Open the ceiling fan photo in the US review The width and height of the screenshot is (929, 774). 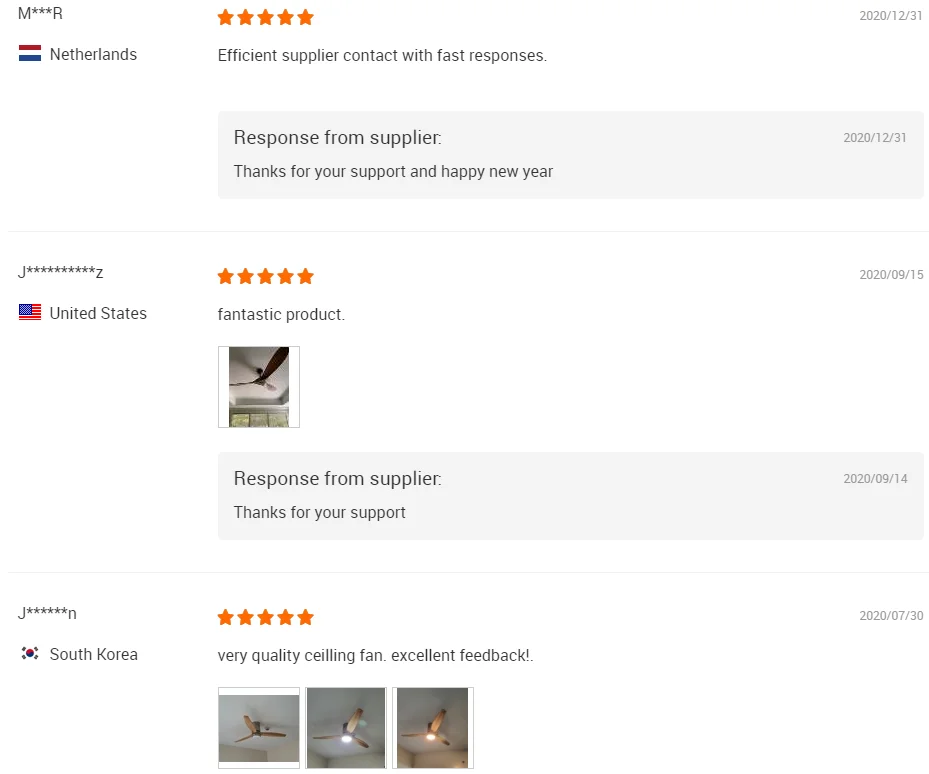click(259, 387)
